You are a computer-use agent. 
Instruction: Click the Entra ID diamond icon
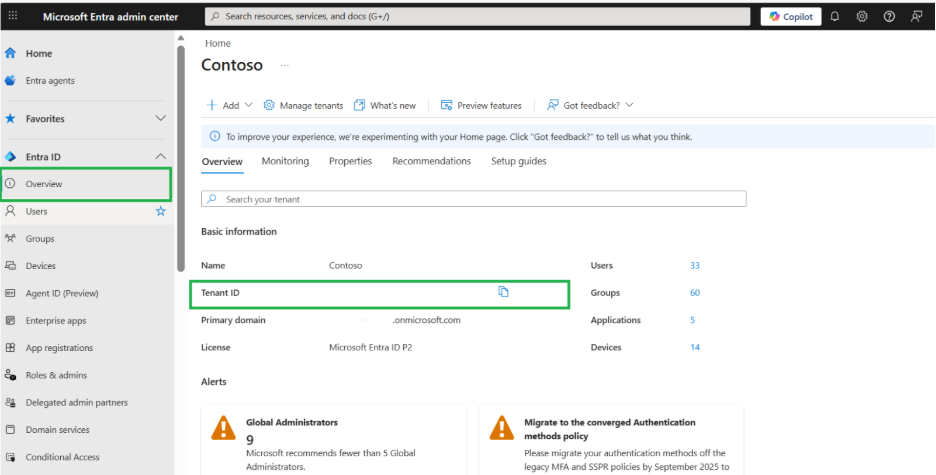[10, 157]
